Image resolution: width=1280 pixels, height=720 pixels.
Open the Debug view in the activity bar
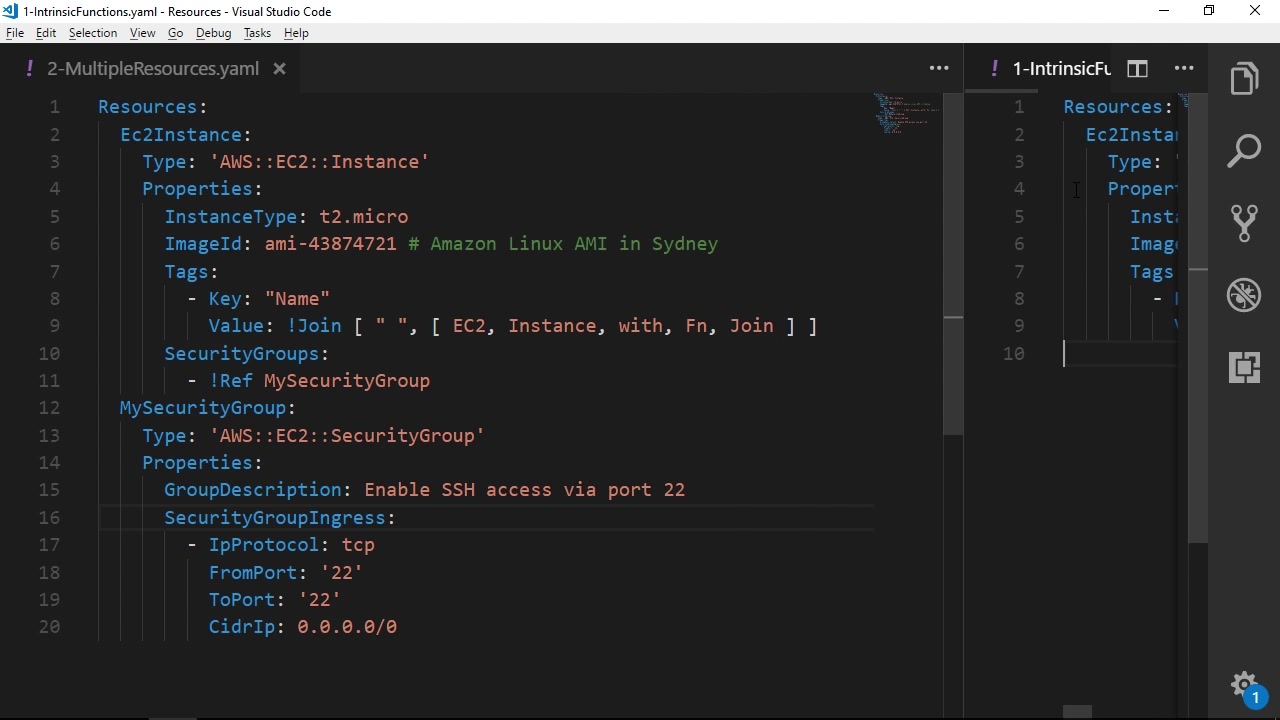[x=1244, y=295]
